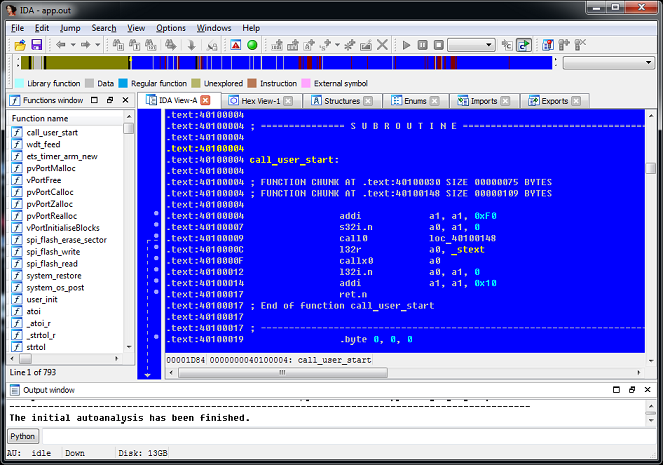Click the Regular function blue legend swatch
Screen dimensions: 663x465
pyautogui.click(x=123, y=83)
